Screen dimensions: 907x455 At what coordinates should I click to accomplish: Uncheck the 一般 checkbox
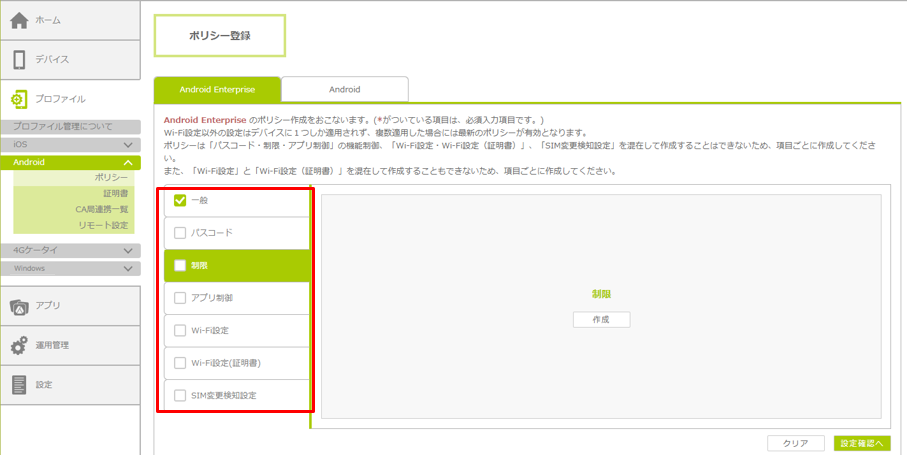(180, 200)
